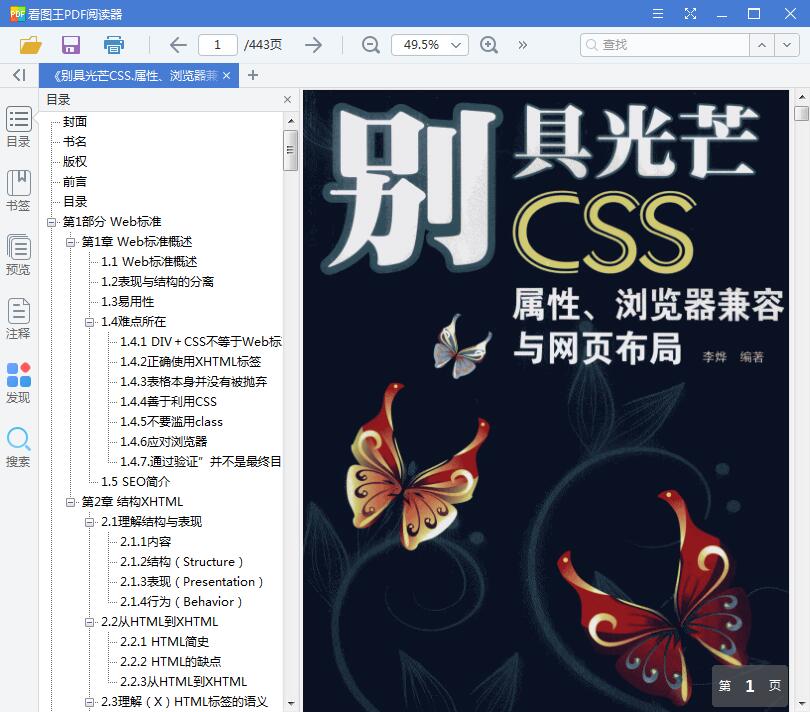Open section 1.4.6应对浏览器
810x712 pixels.
click(164, 442)
